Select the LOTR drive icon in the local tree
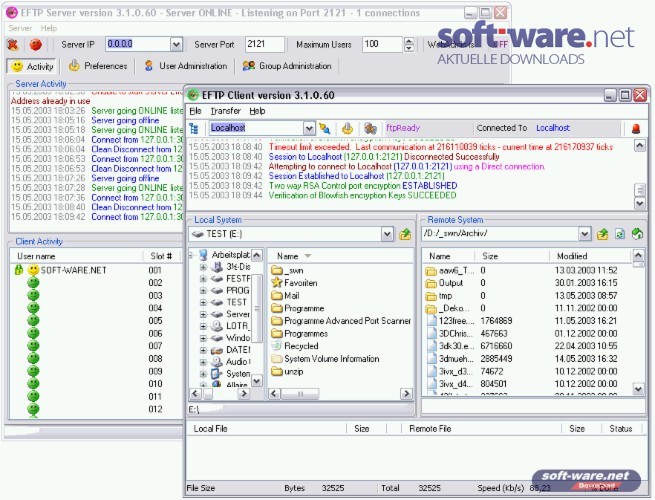 pos(217,326)
